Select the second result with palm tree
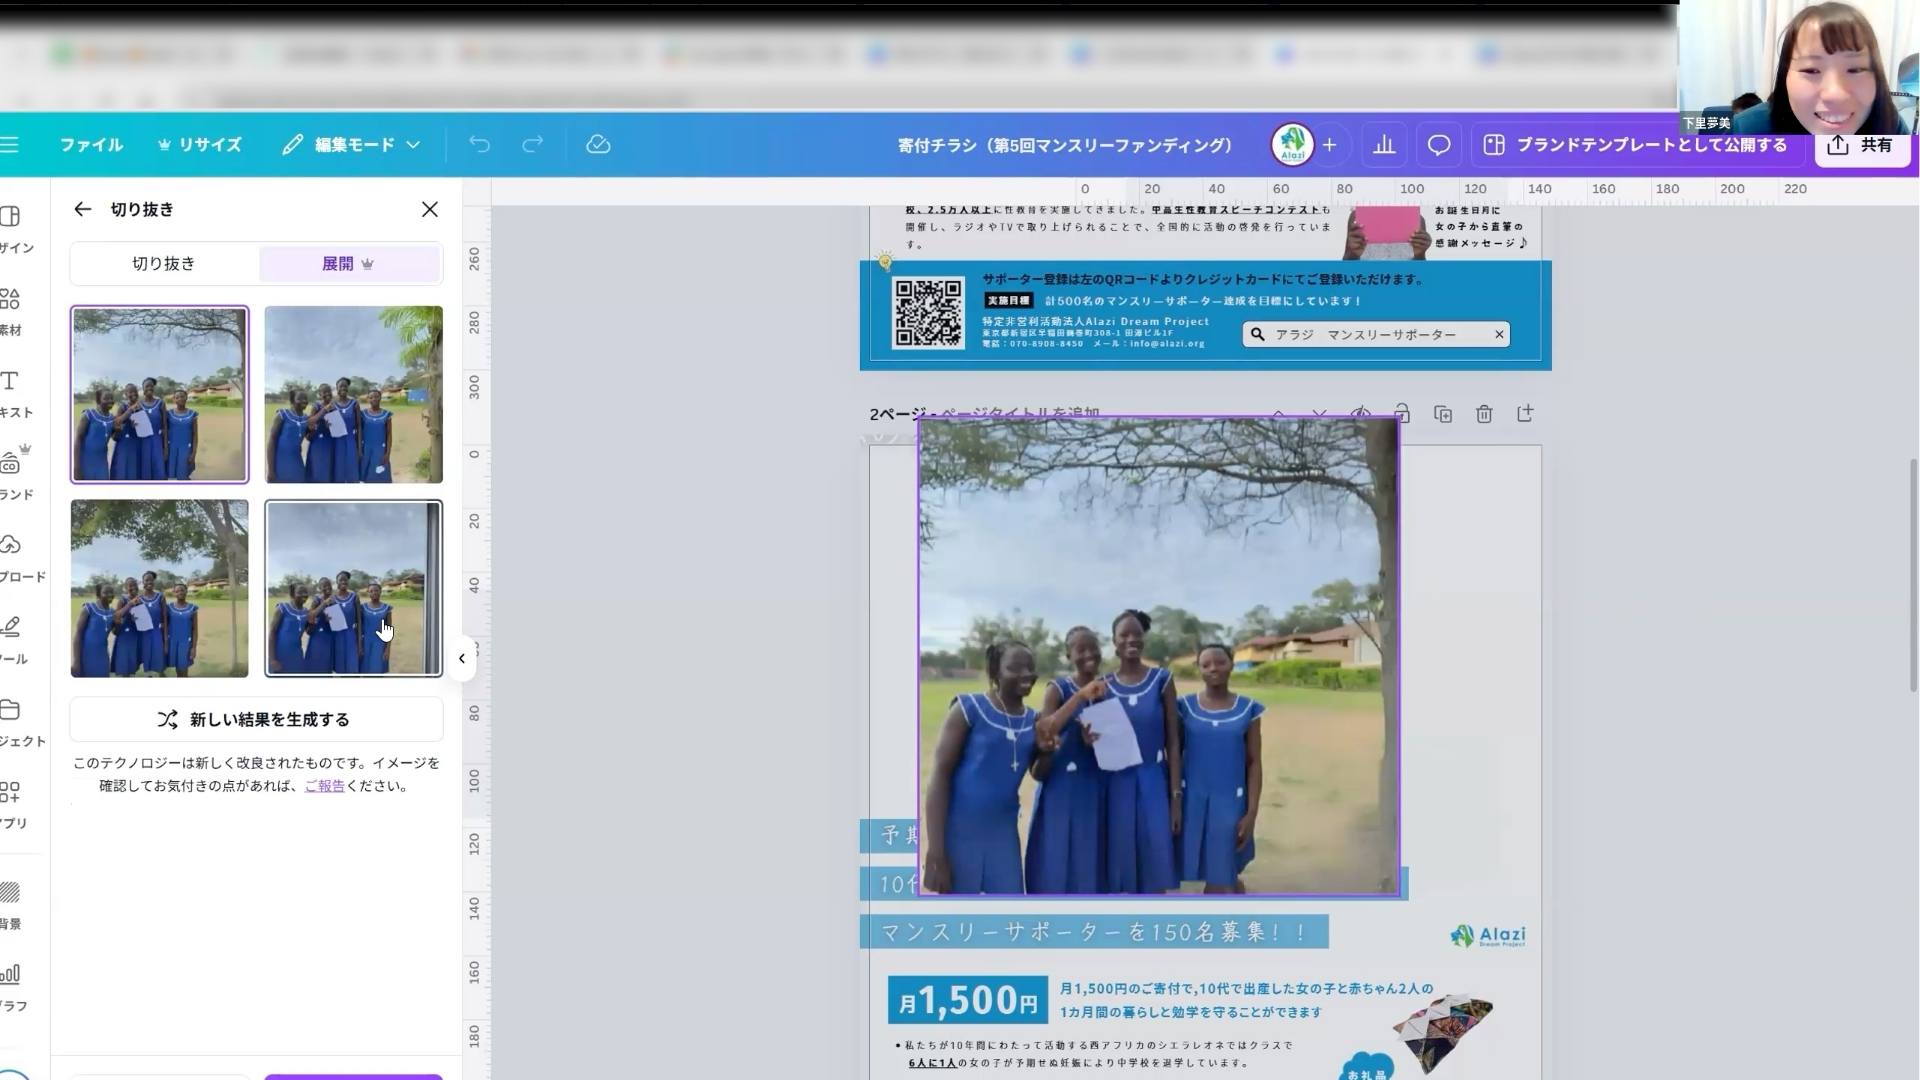 coord(354,394)
